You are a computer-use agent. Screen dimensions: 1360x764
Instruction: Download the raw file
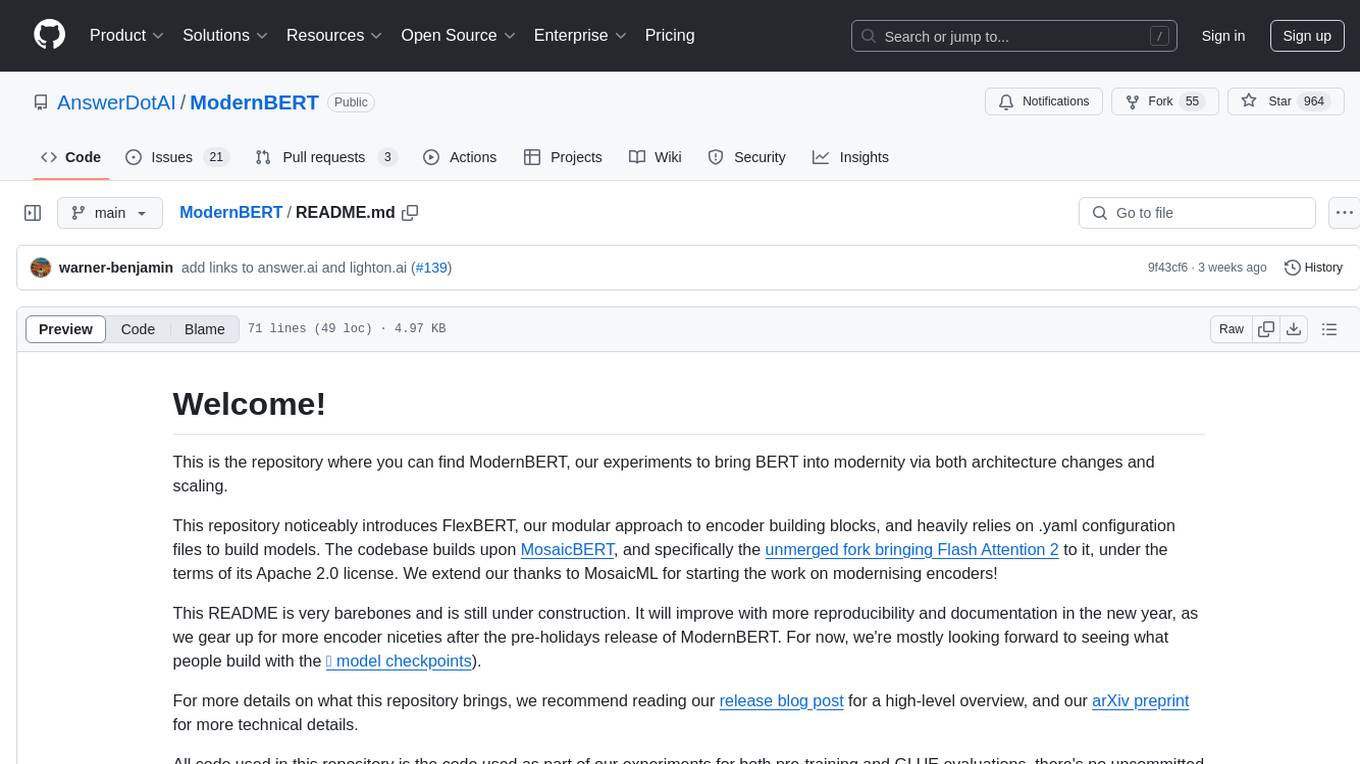pyautogui.click(x=1294, y=329)
